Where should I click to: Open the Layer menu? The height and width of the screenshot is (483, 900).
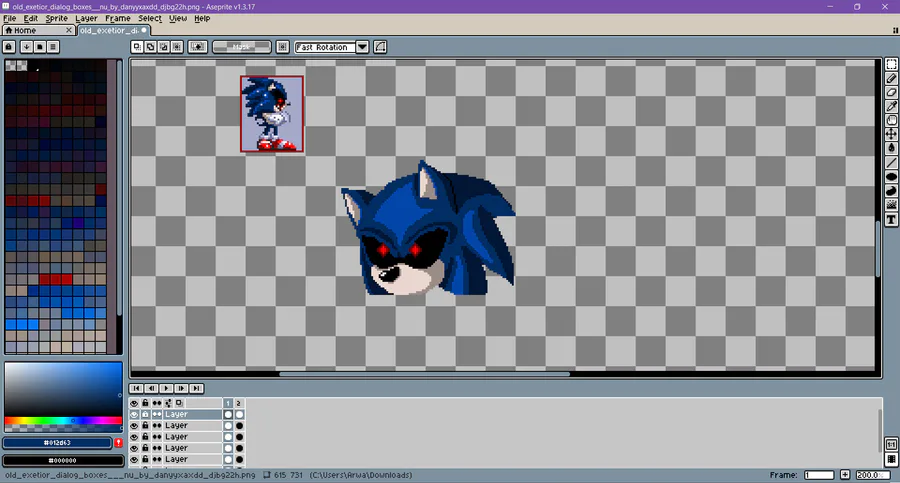click(x=86, y=18)
